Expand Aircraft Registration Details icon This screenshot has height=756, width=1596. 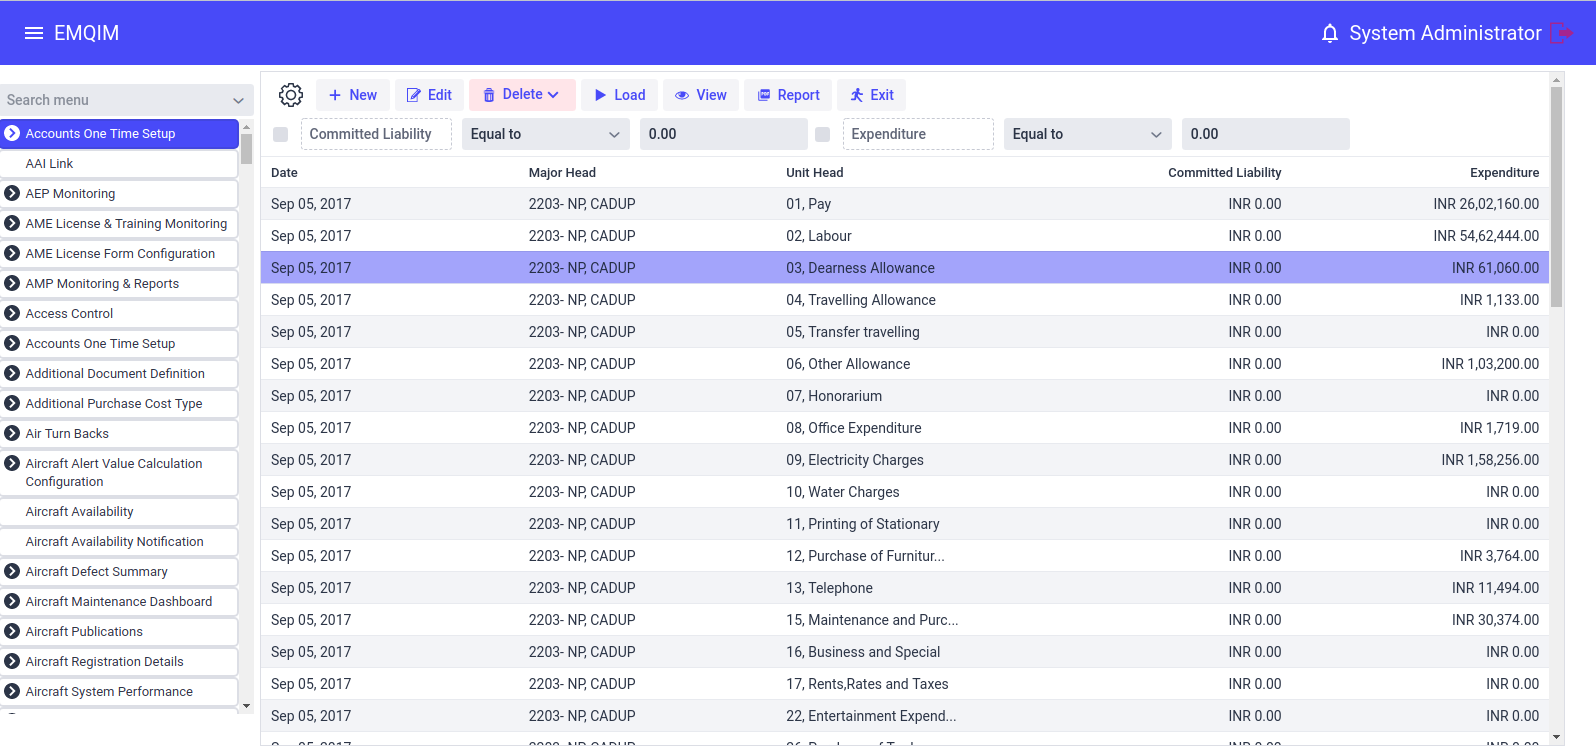12,661
